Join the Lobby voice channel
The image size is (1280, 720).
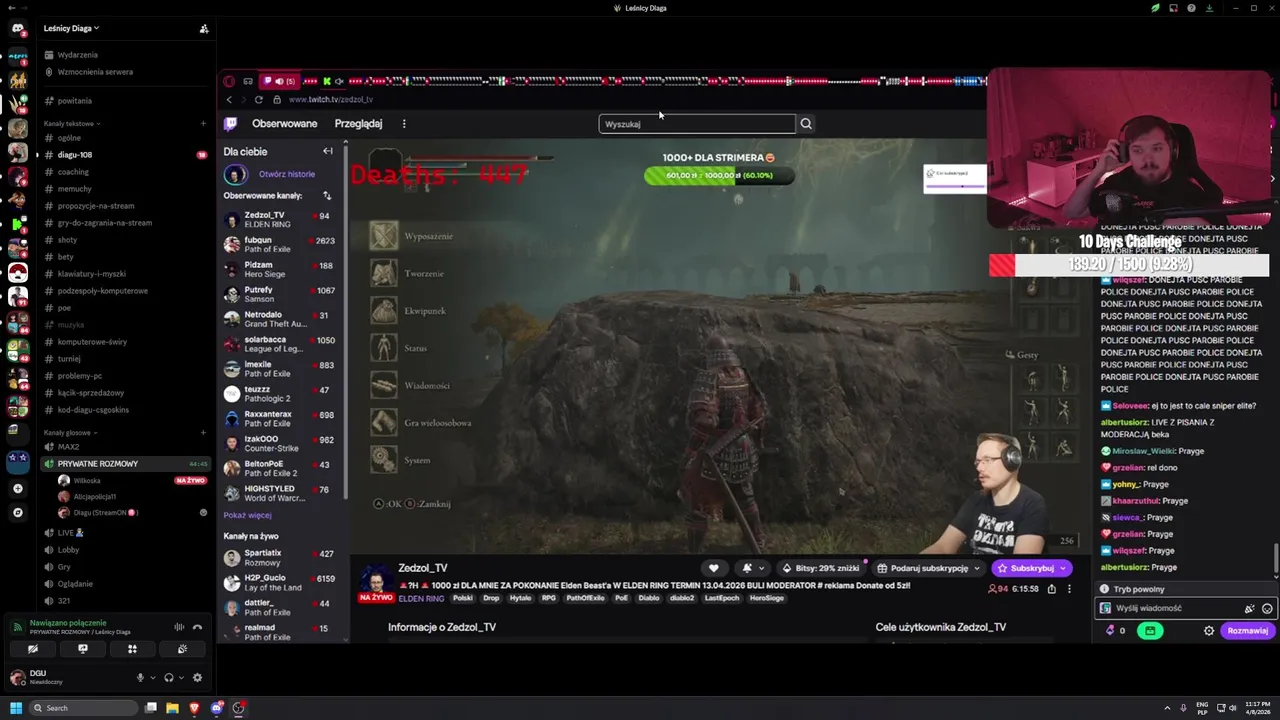68,550
